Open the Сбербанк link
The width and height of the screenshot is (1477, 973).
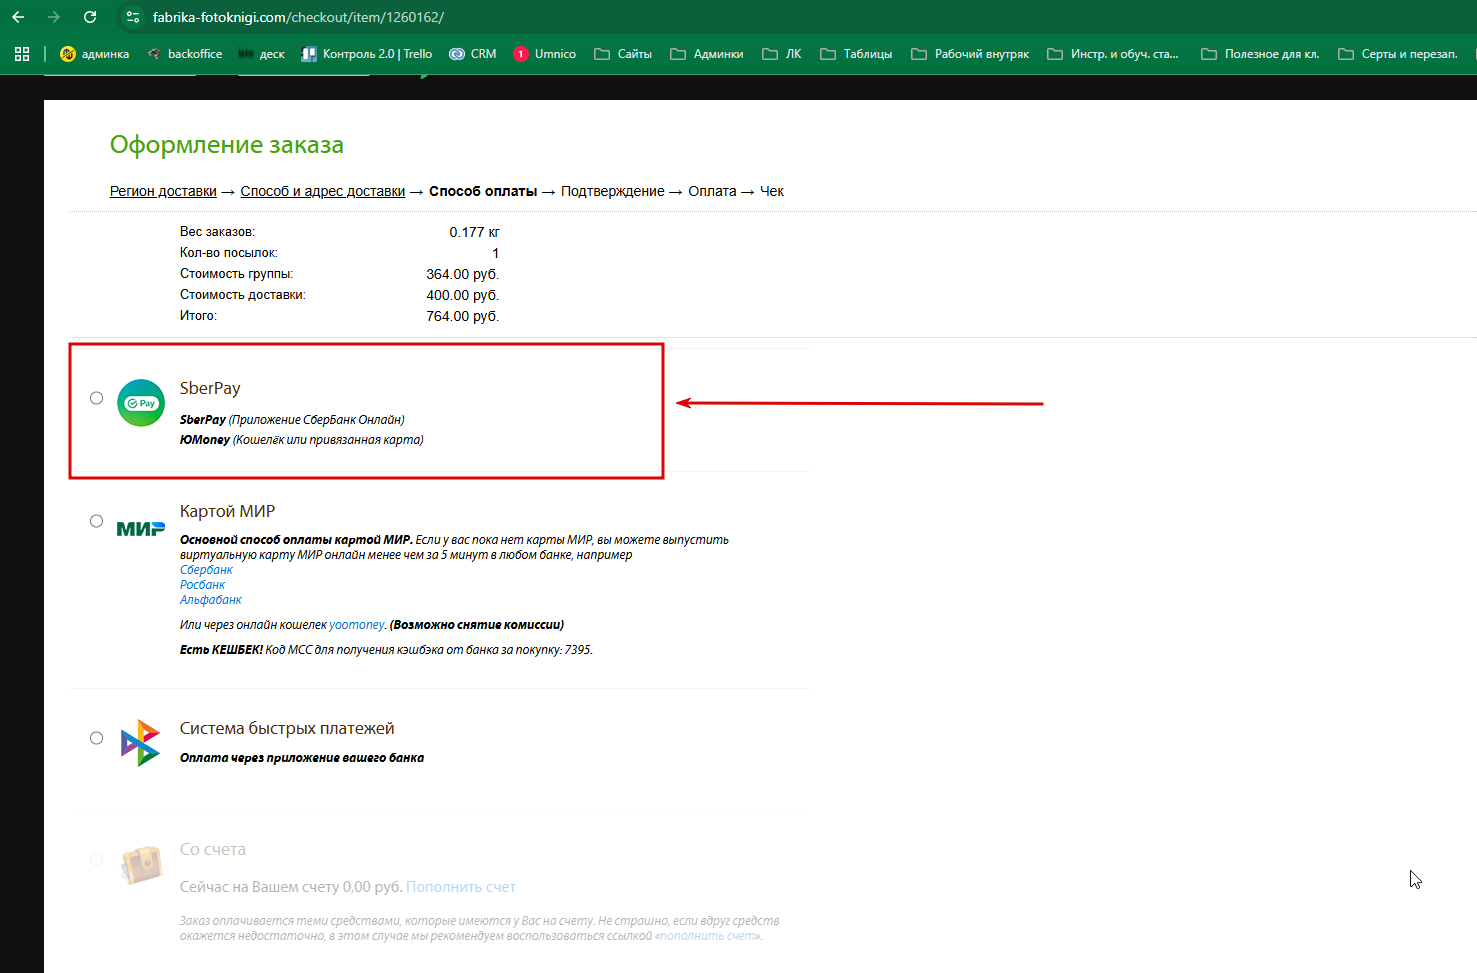click(206, 570)
